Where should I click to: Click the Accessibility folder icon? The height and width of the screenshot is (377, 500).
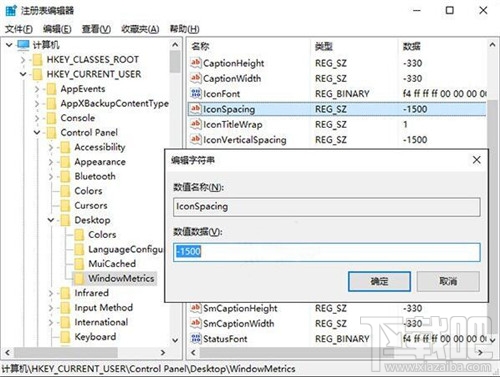[65, 147]
